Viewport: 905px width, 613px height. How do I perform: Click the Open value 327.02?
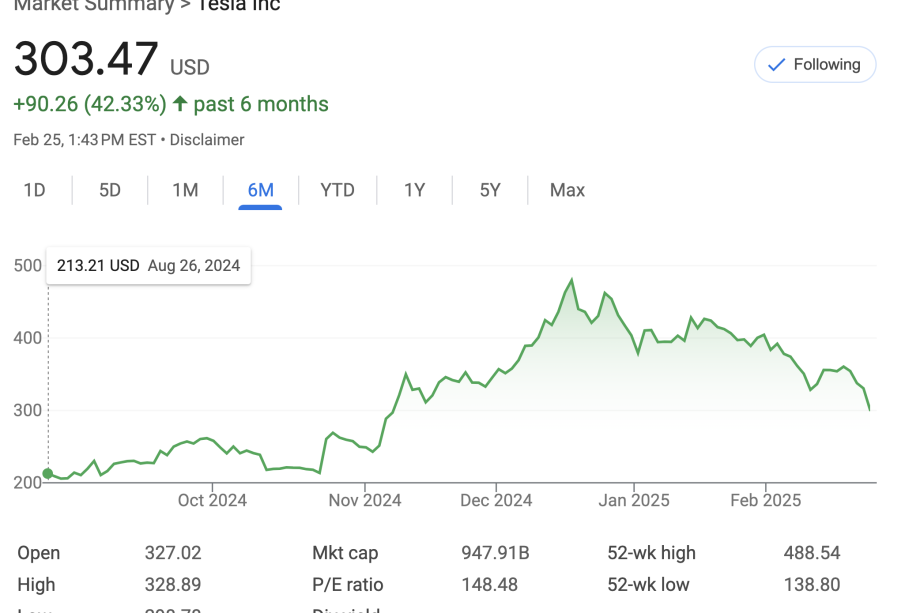(x=173, y=552)
